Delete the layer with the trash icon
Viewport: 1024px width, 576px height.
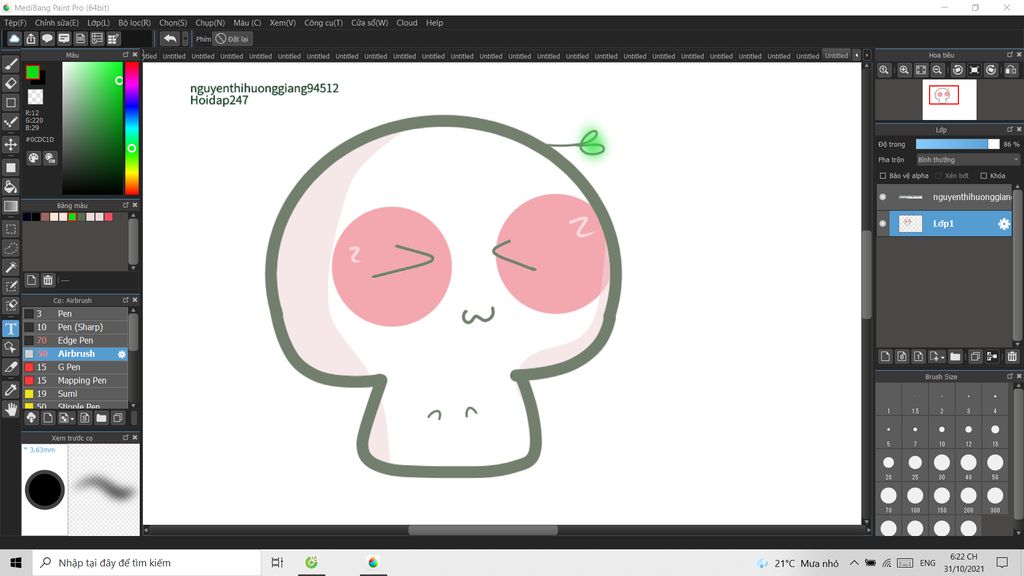(x=1012, y=357)
